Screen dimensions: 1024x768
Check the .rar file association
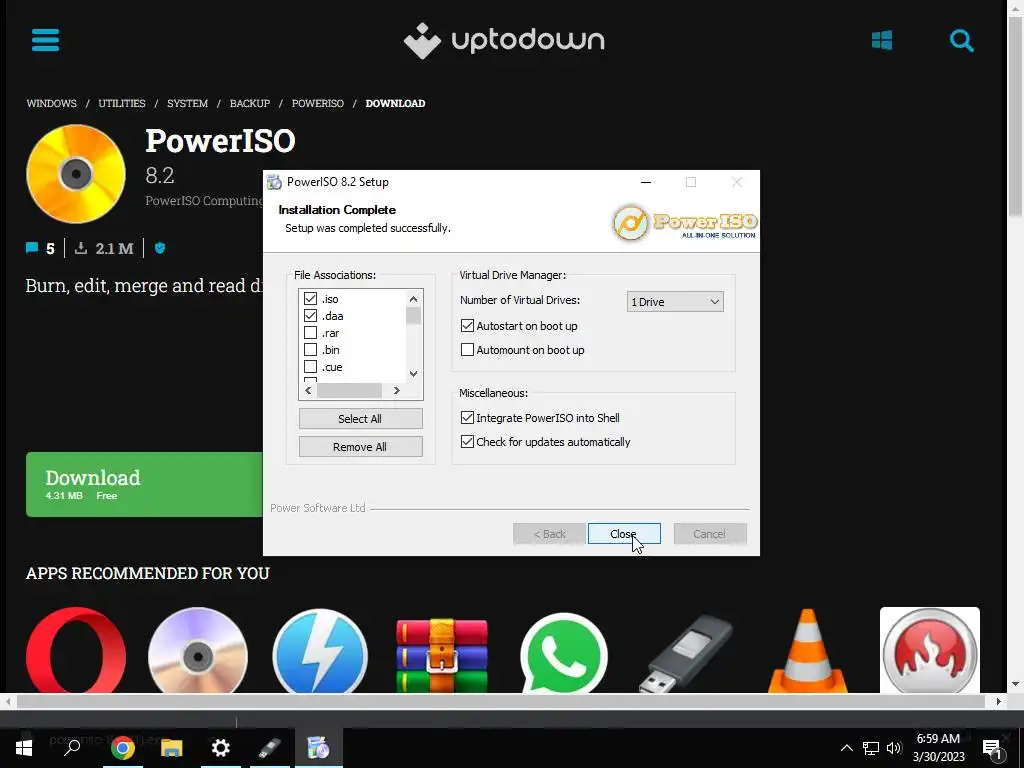coord(310,332)
